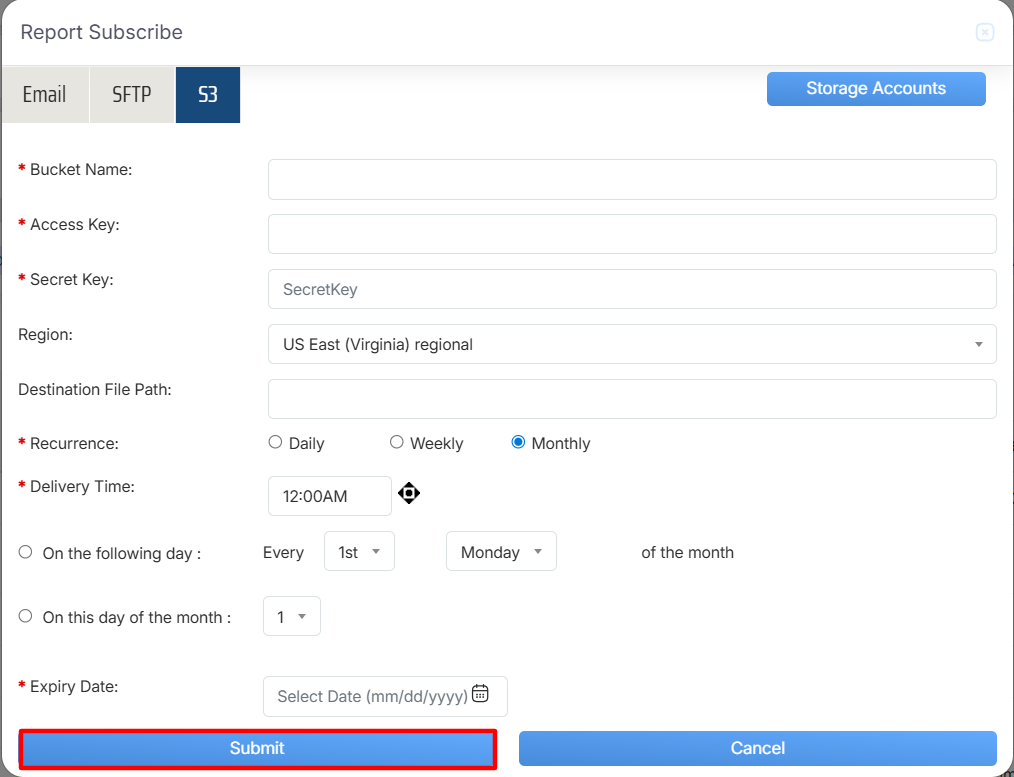The width and height of the screenshot is (1014, 777).
Task: Choose the Monthly recurrence radio button
Action: 518,442
